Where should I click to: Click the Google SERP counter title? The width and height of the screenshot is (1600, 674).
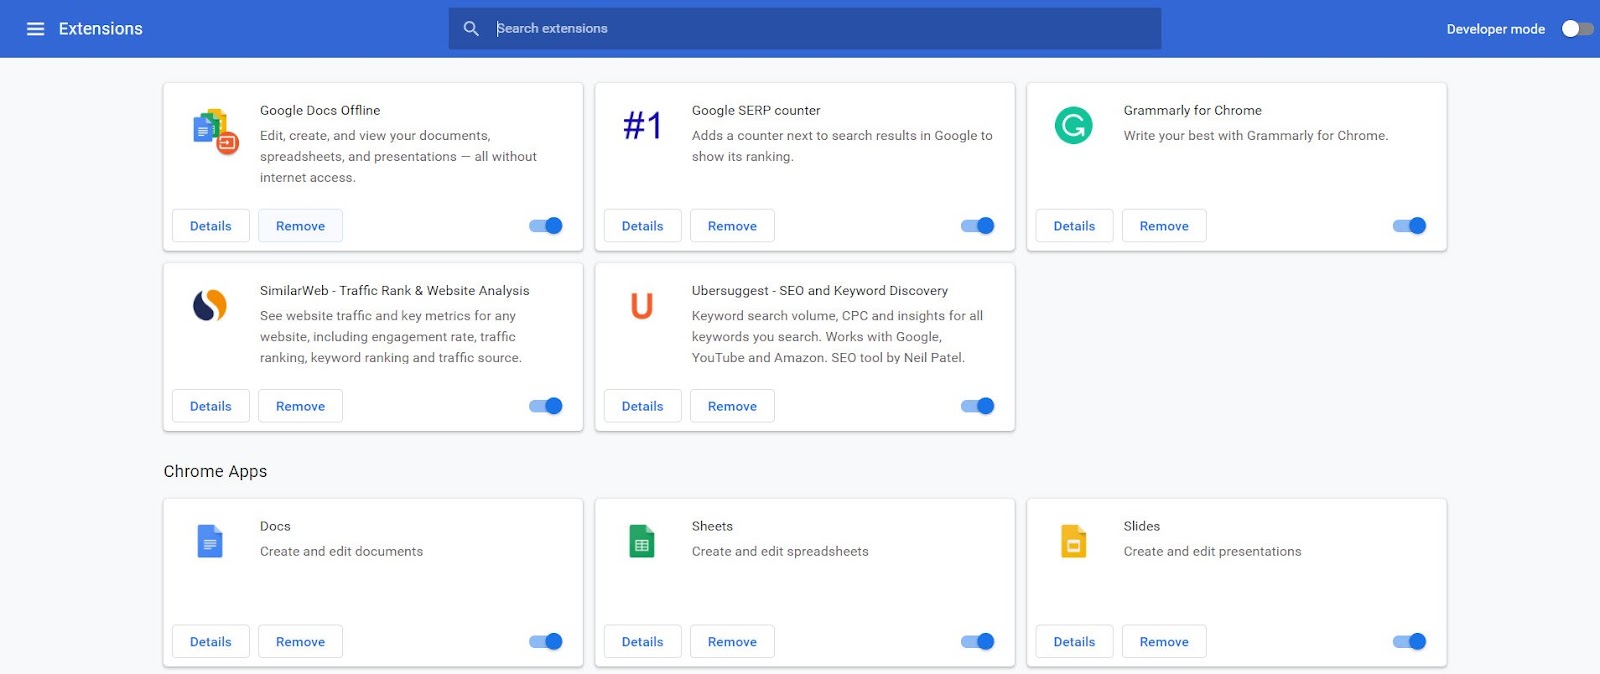tap(756, 110)
